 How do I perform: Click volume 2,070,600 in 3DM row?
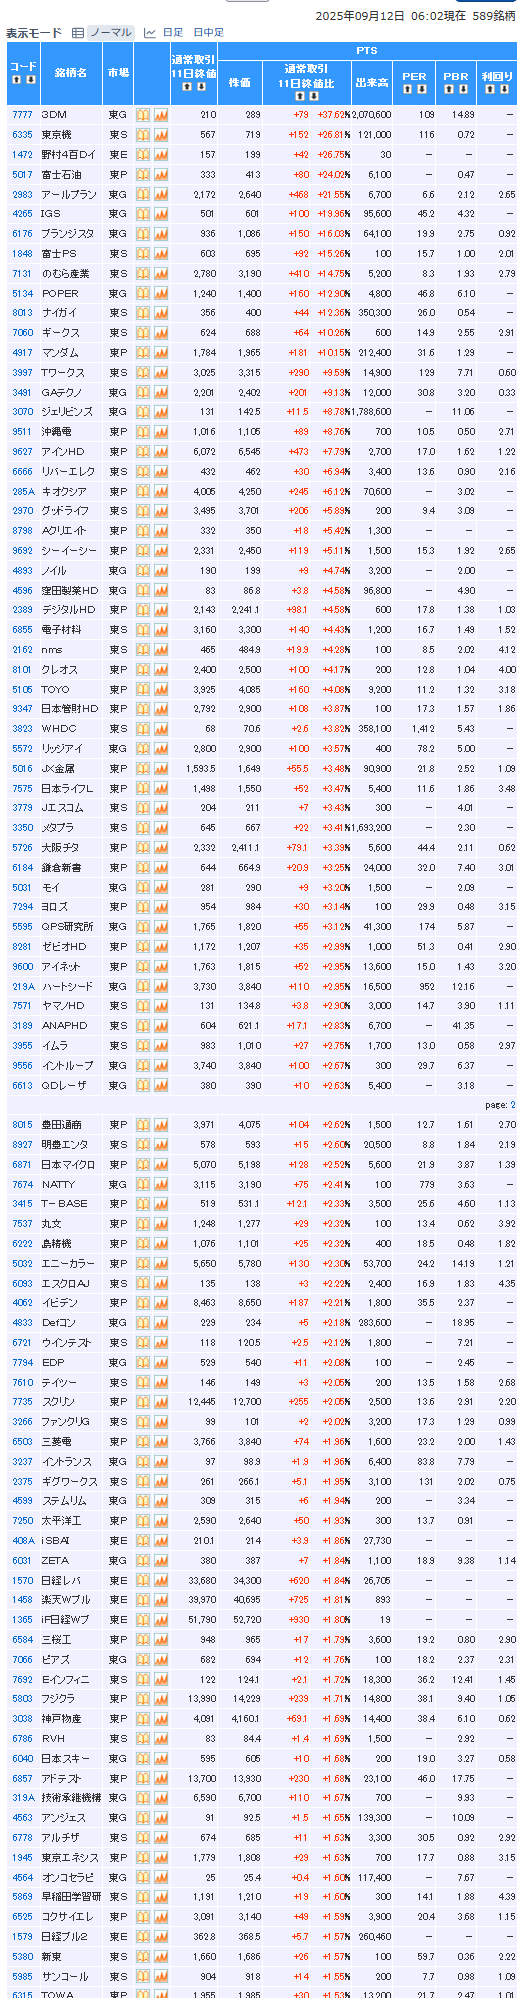[372, 115]
